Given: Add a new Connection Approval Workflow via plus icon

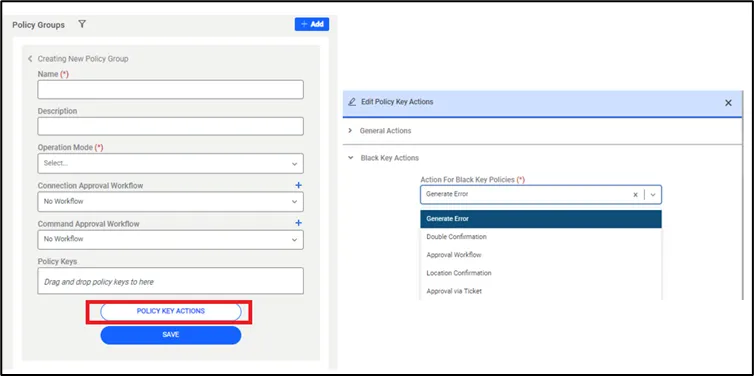Looking at the screenshot, I should 298,185.
